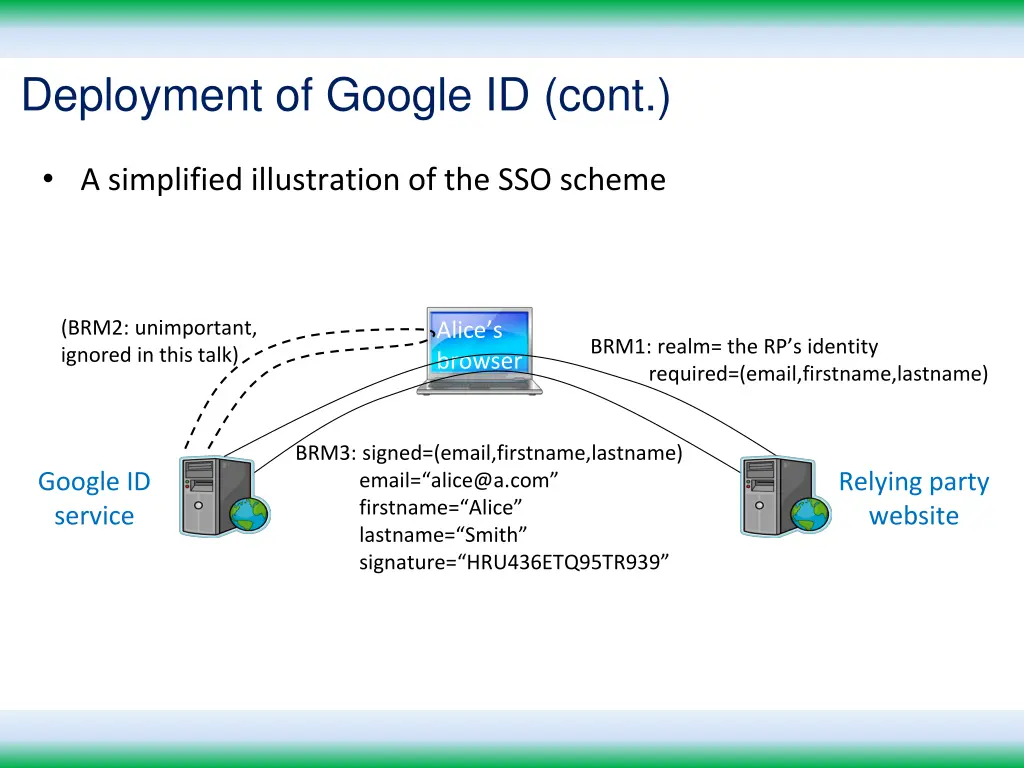Screen dimensions: 1024x768
Task: Click the bullet text about simplified SSO scheme
Action: 373,180
